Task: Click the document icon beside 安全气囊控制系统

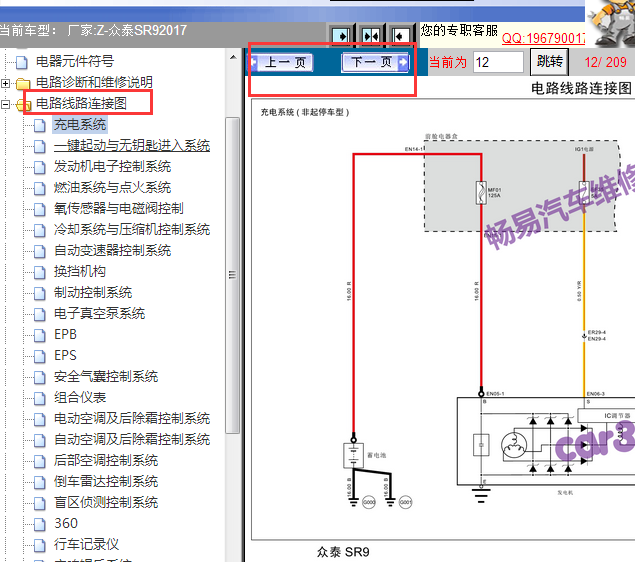Action: (x=40, y=378)
